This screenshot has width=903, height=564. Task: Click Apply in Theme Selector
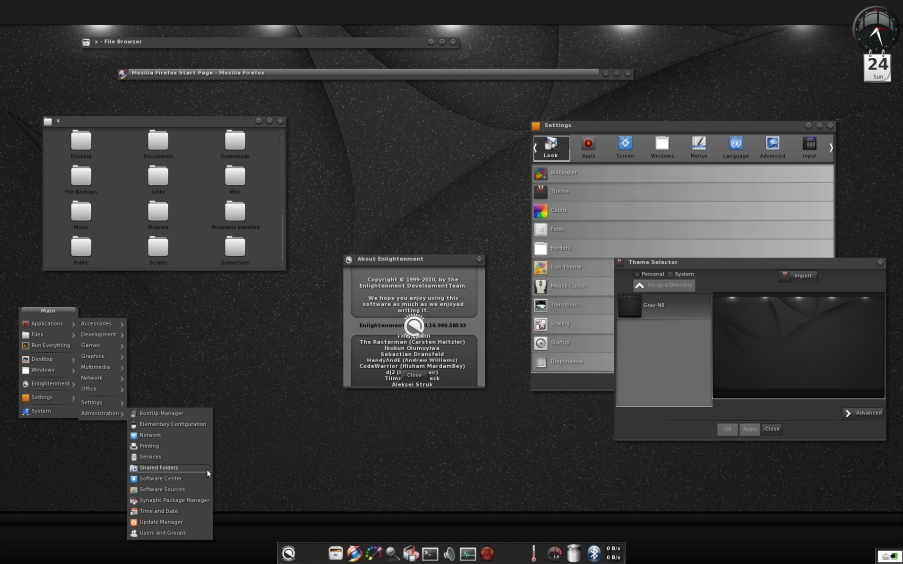(749, 429)
